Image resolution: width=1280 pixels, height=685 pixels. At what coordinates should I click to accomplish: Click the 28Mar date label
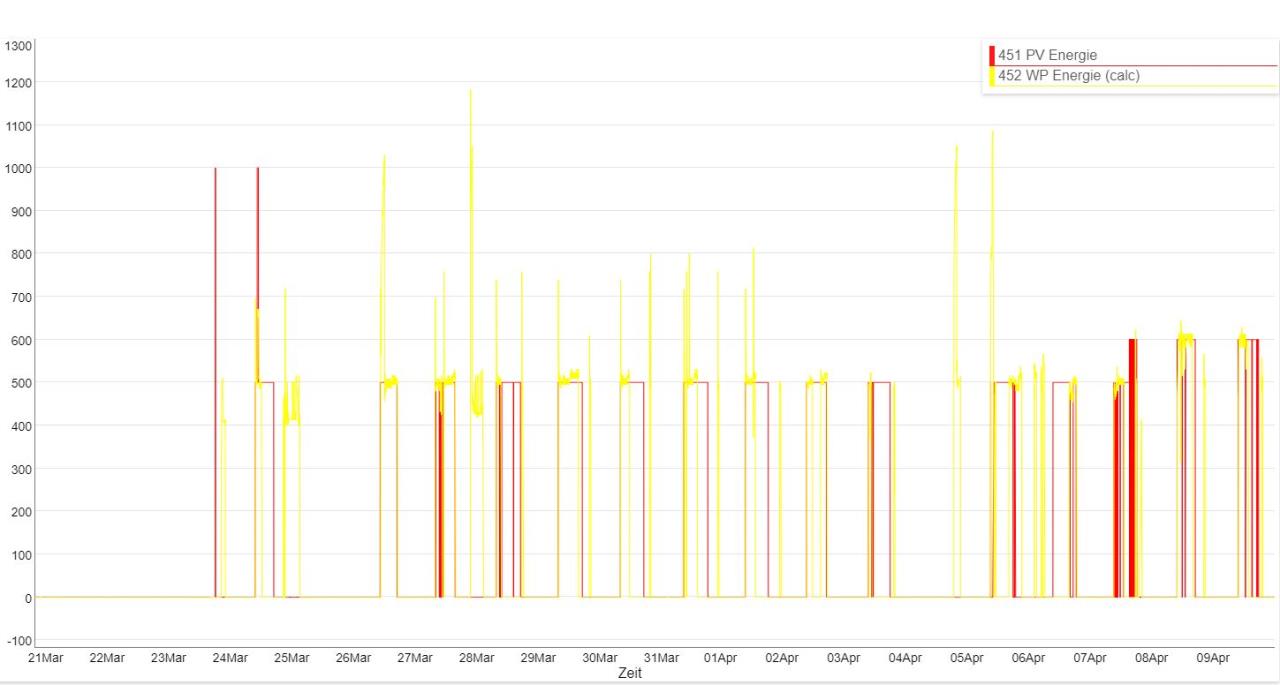(476, 658)
